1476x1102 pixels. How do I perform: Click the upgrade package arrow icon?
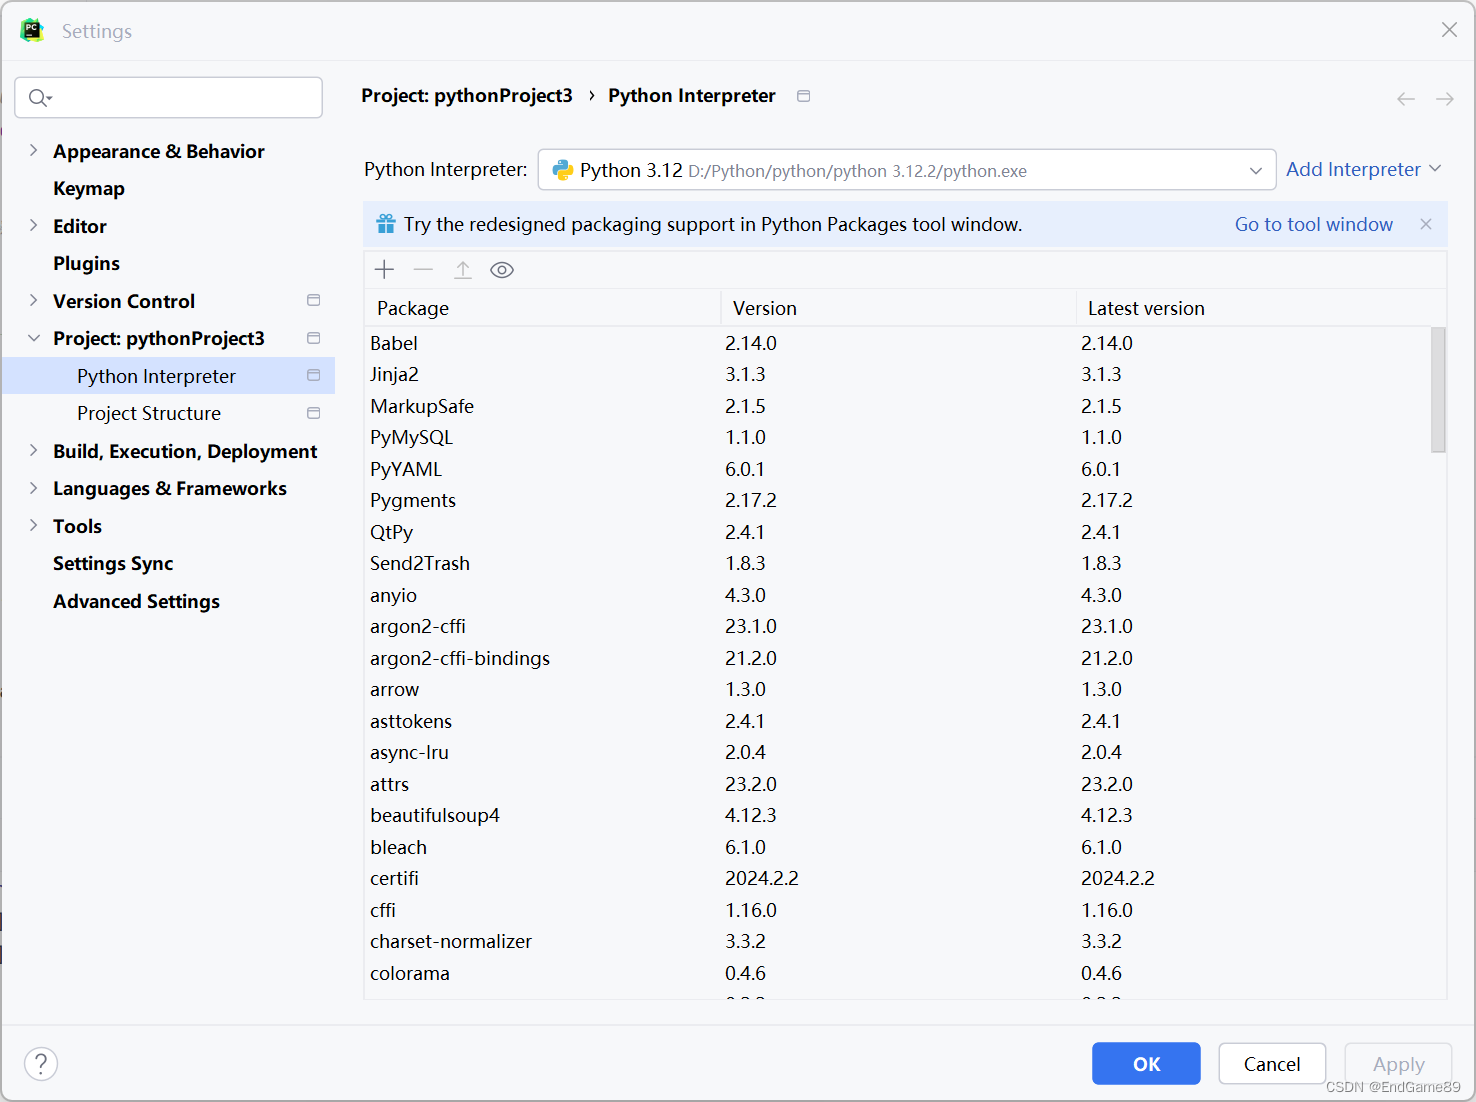click(463, 269)
